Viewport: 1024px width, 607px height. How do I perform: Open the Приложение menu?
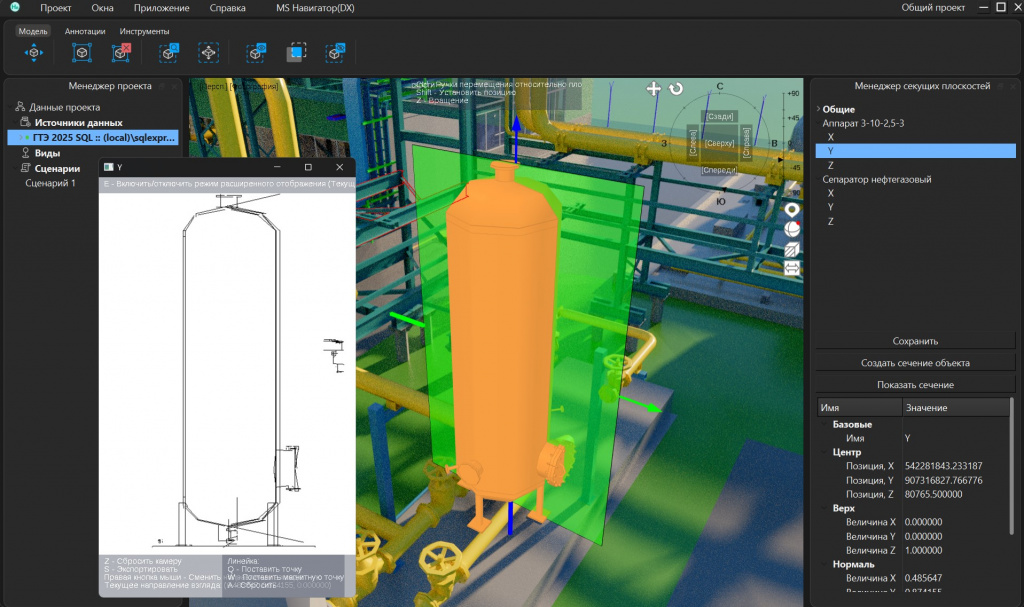tap(161, 8)
